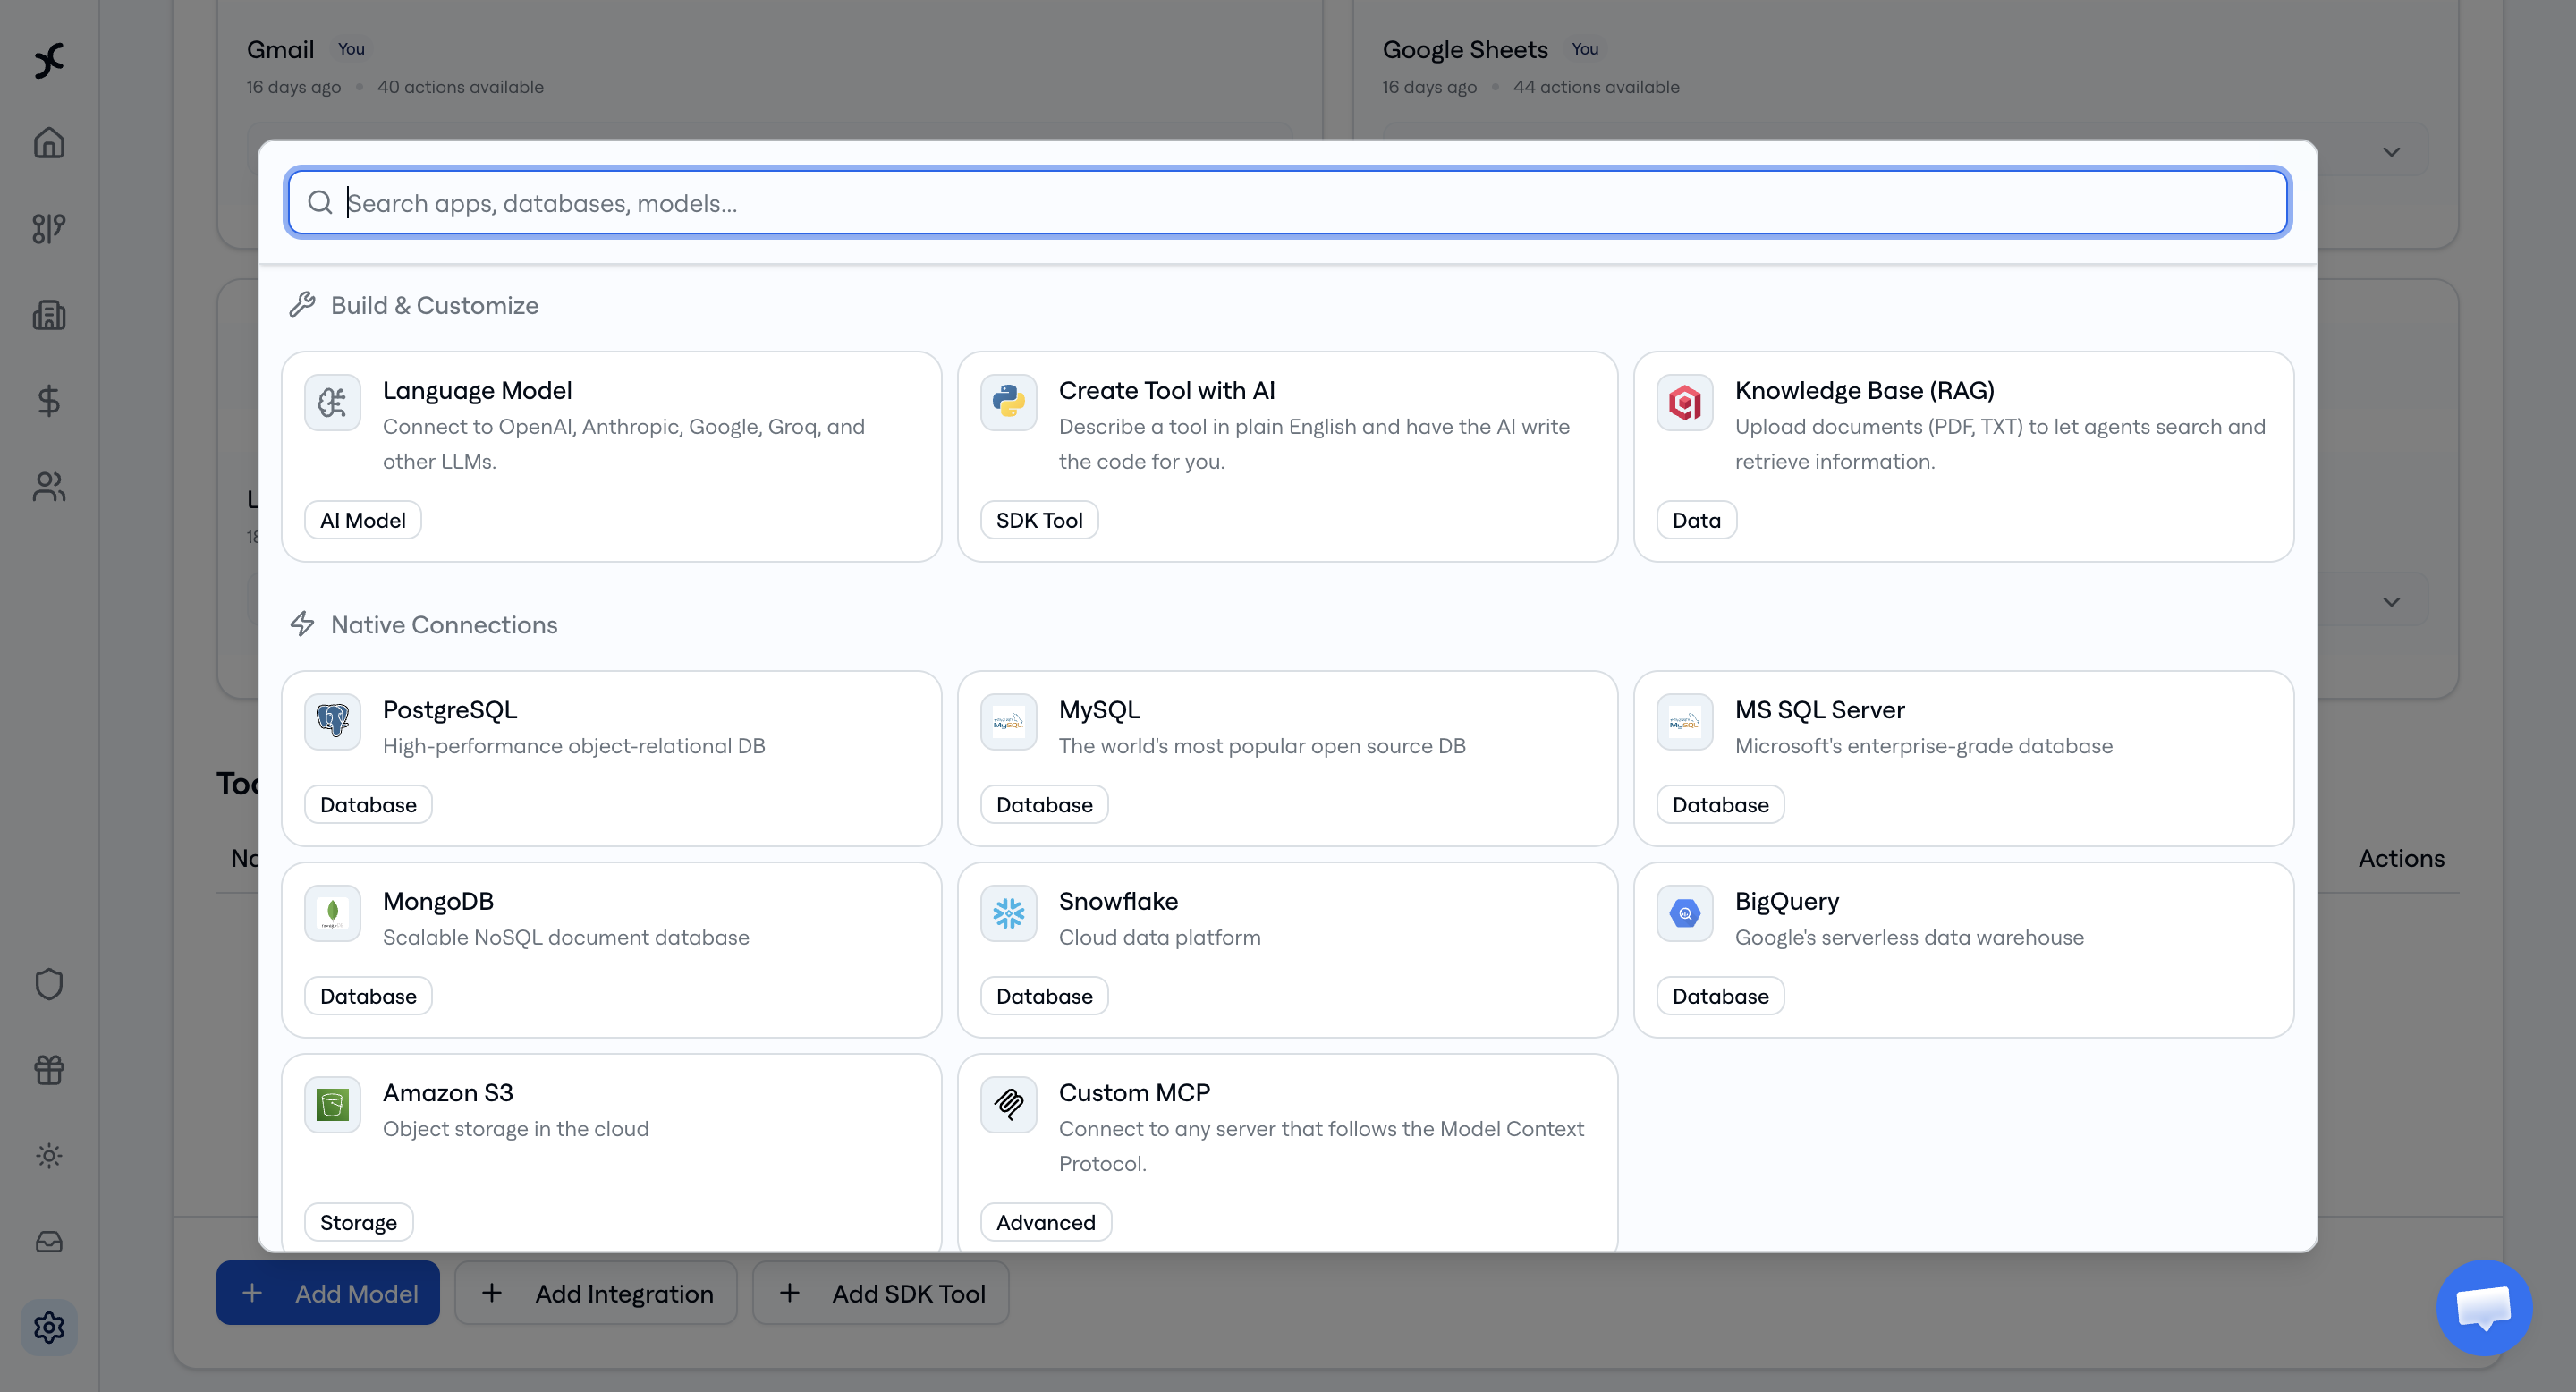Viewport: 2576px width, 1392px height.
Task: Open the chat support bubble
Action: (x=2484, y=1307)
